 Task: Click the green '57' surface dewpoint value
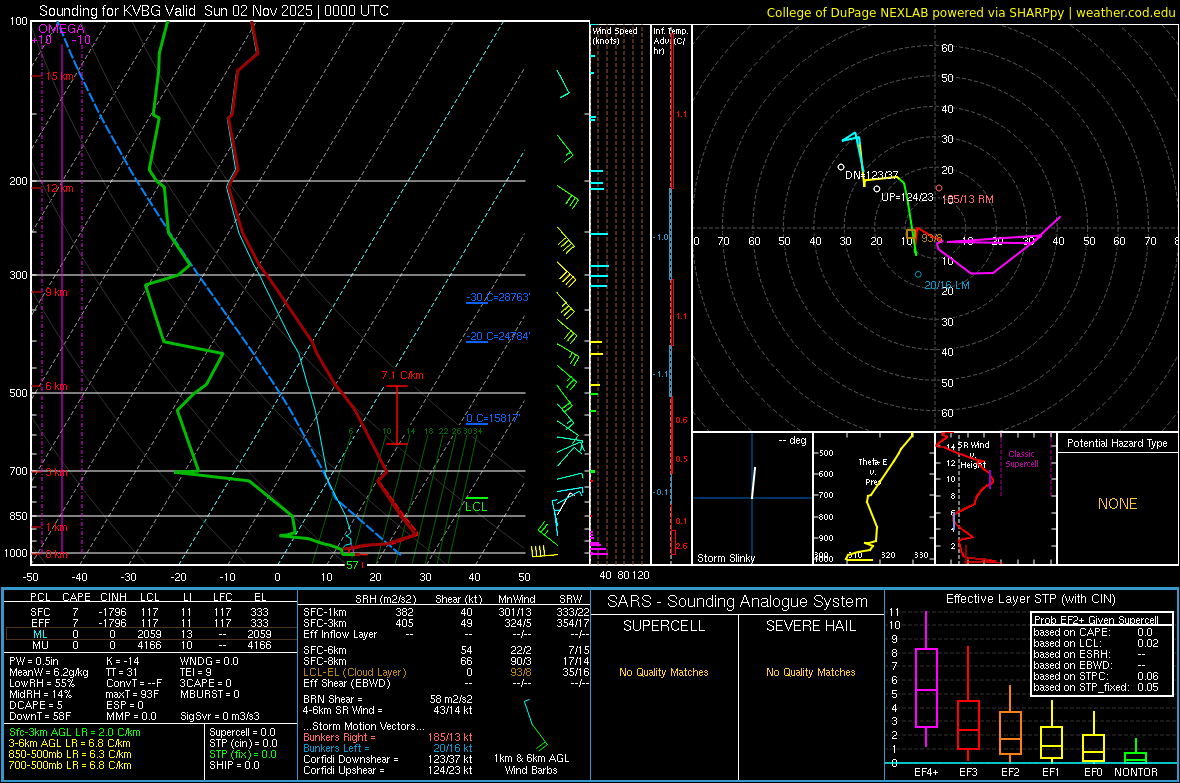[352, 565]
